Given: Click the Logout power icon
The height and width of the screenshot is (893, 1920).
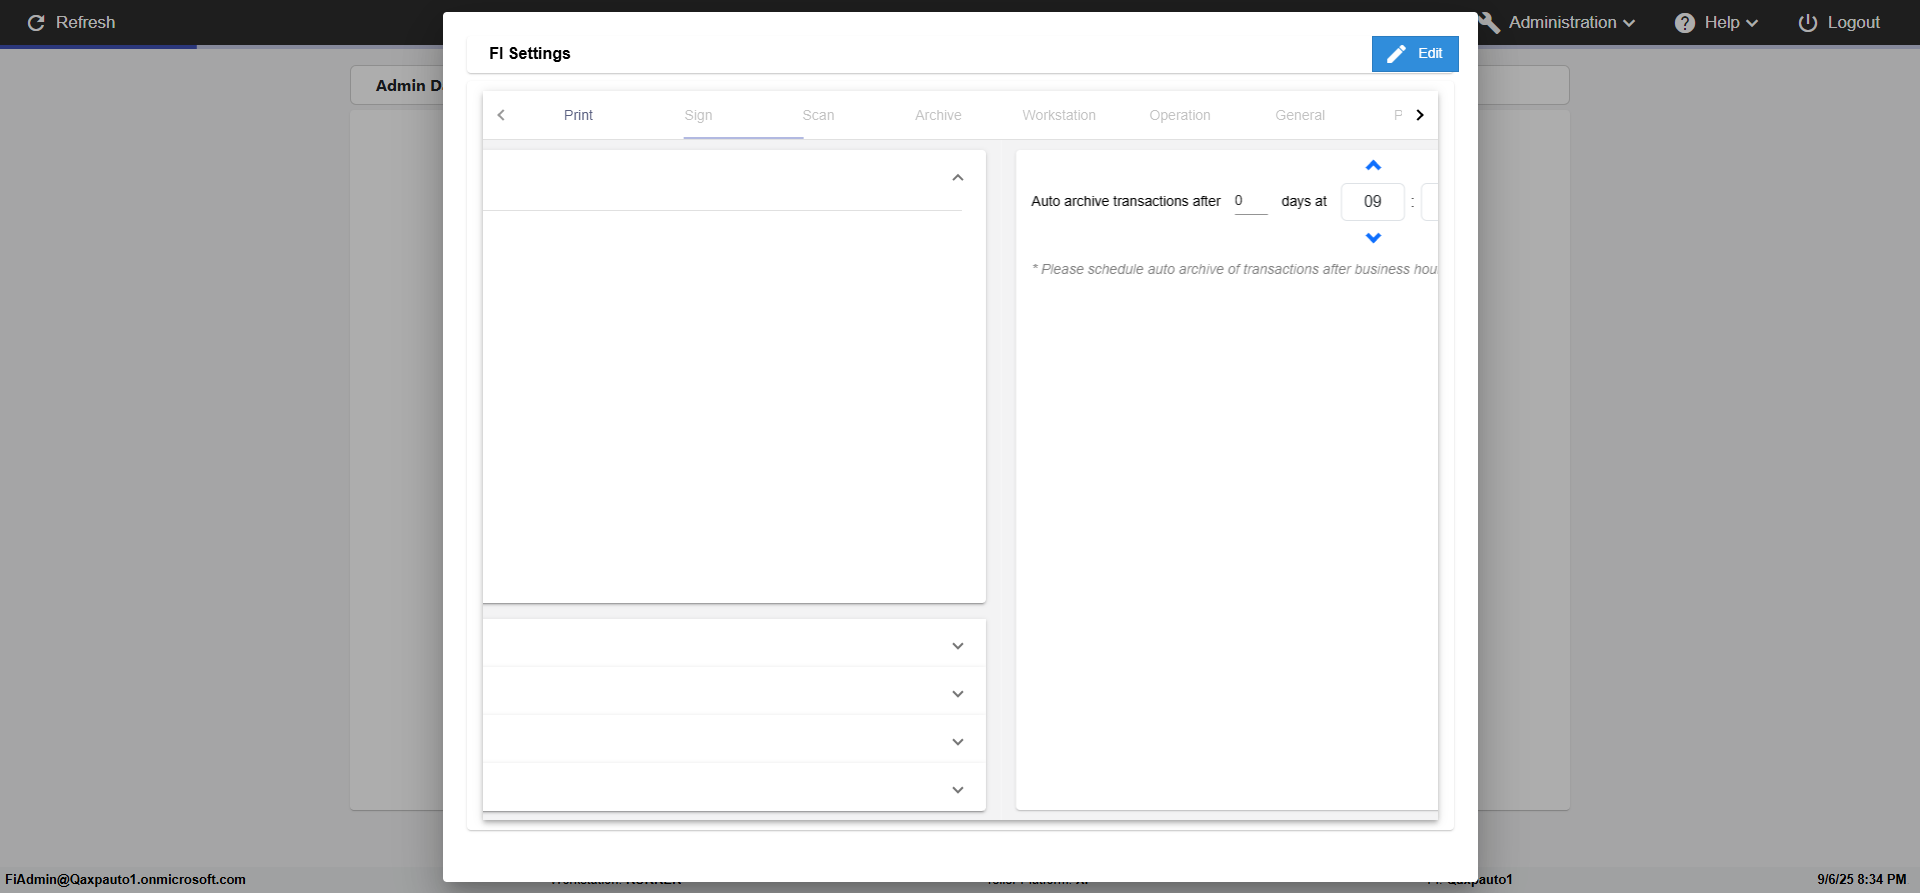Looking at the screenshot, I should [x=1807, y=23].
